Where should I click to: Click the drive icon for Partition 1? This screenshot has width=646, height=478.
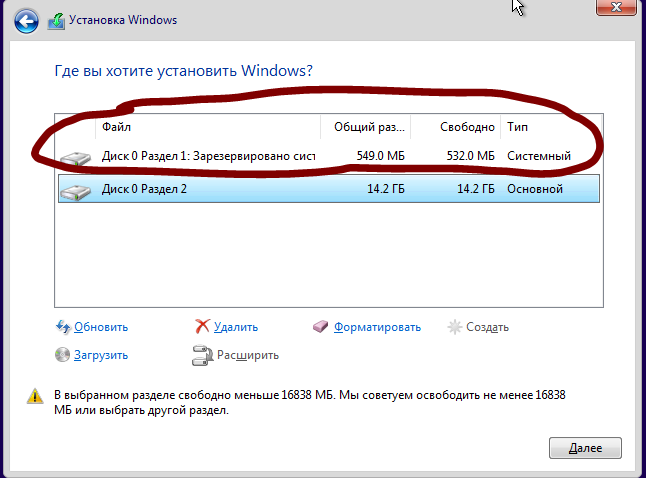[x=75, y=158]
